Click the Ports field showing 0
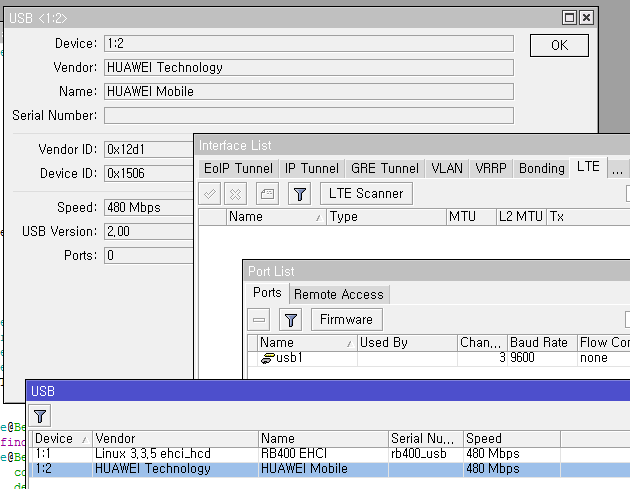Viewport: 630px width, 489px height. click(x=149, y=256)
